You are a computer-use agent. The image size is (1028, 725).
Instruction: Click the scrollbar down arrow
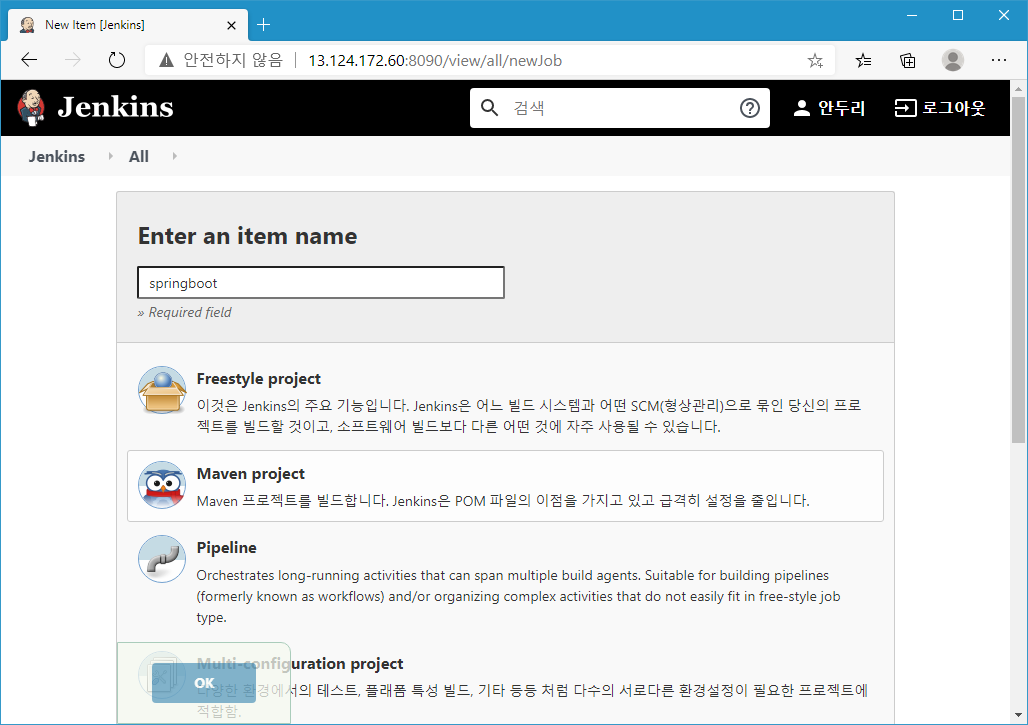point(1018,715)
